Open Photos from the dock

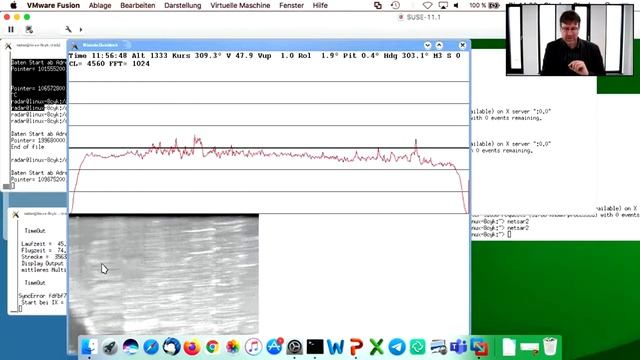click(x=233, y=347)
